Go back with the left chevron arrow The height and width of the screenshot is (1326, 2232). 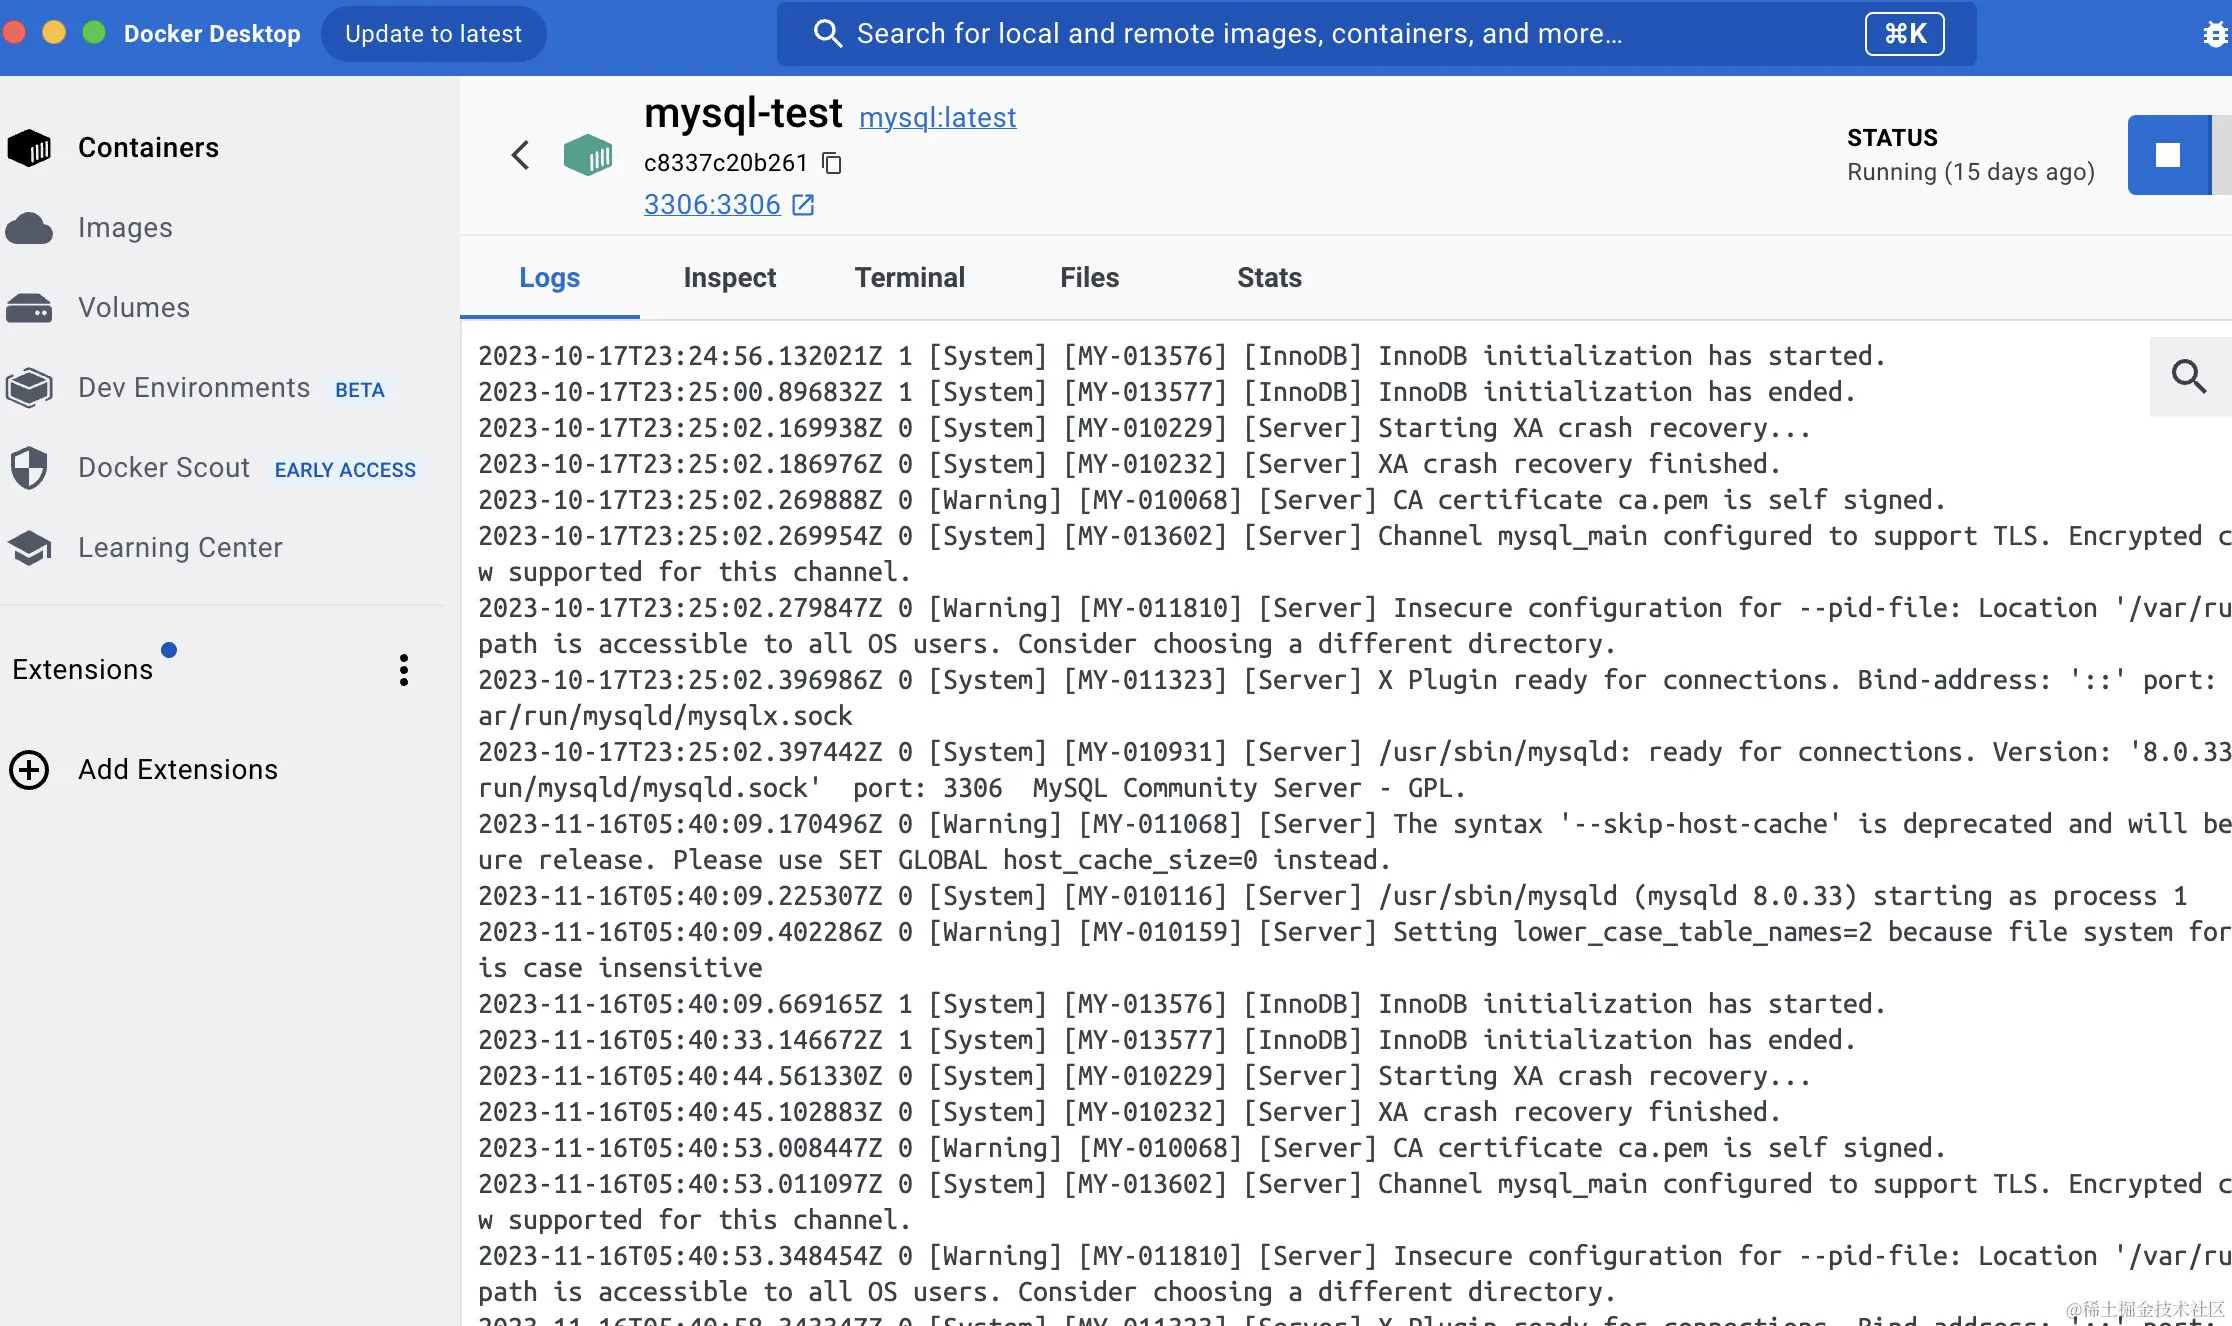[x=520, y=155]
